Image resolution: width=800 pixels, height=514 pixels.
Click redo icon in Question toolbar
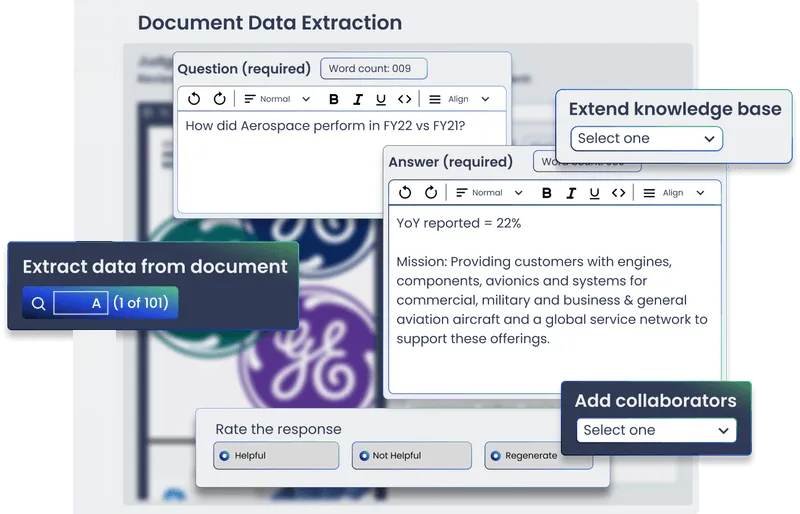pos(219,99)
